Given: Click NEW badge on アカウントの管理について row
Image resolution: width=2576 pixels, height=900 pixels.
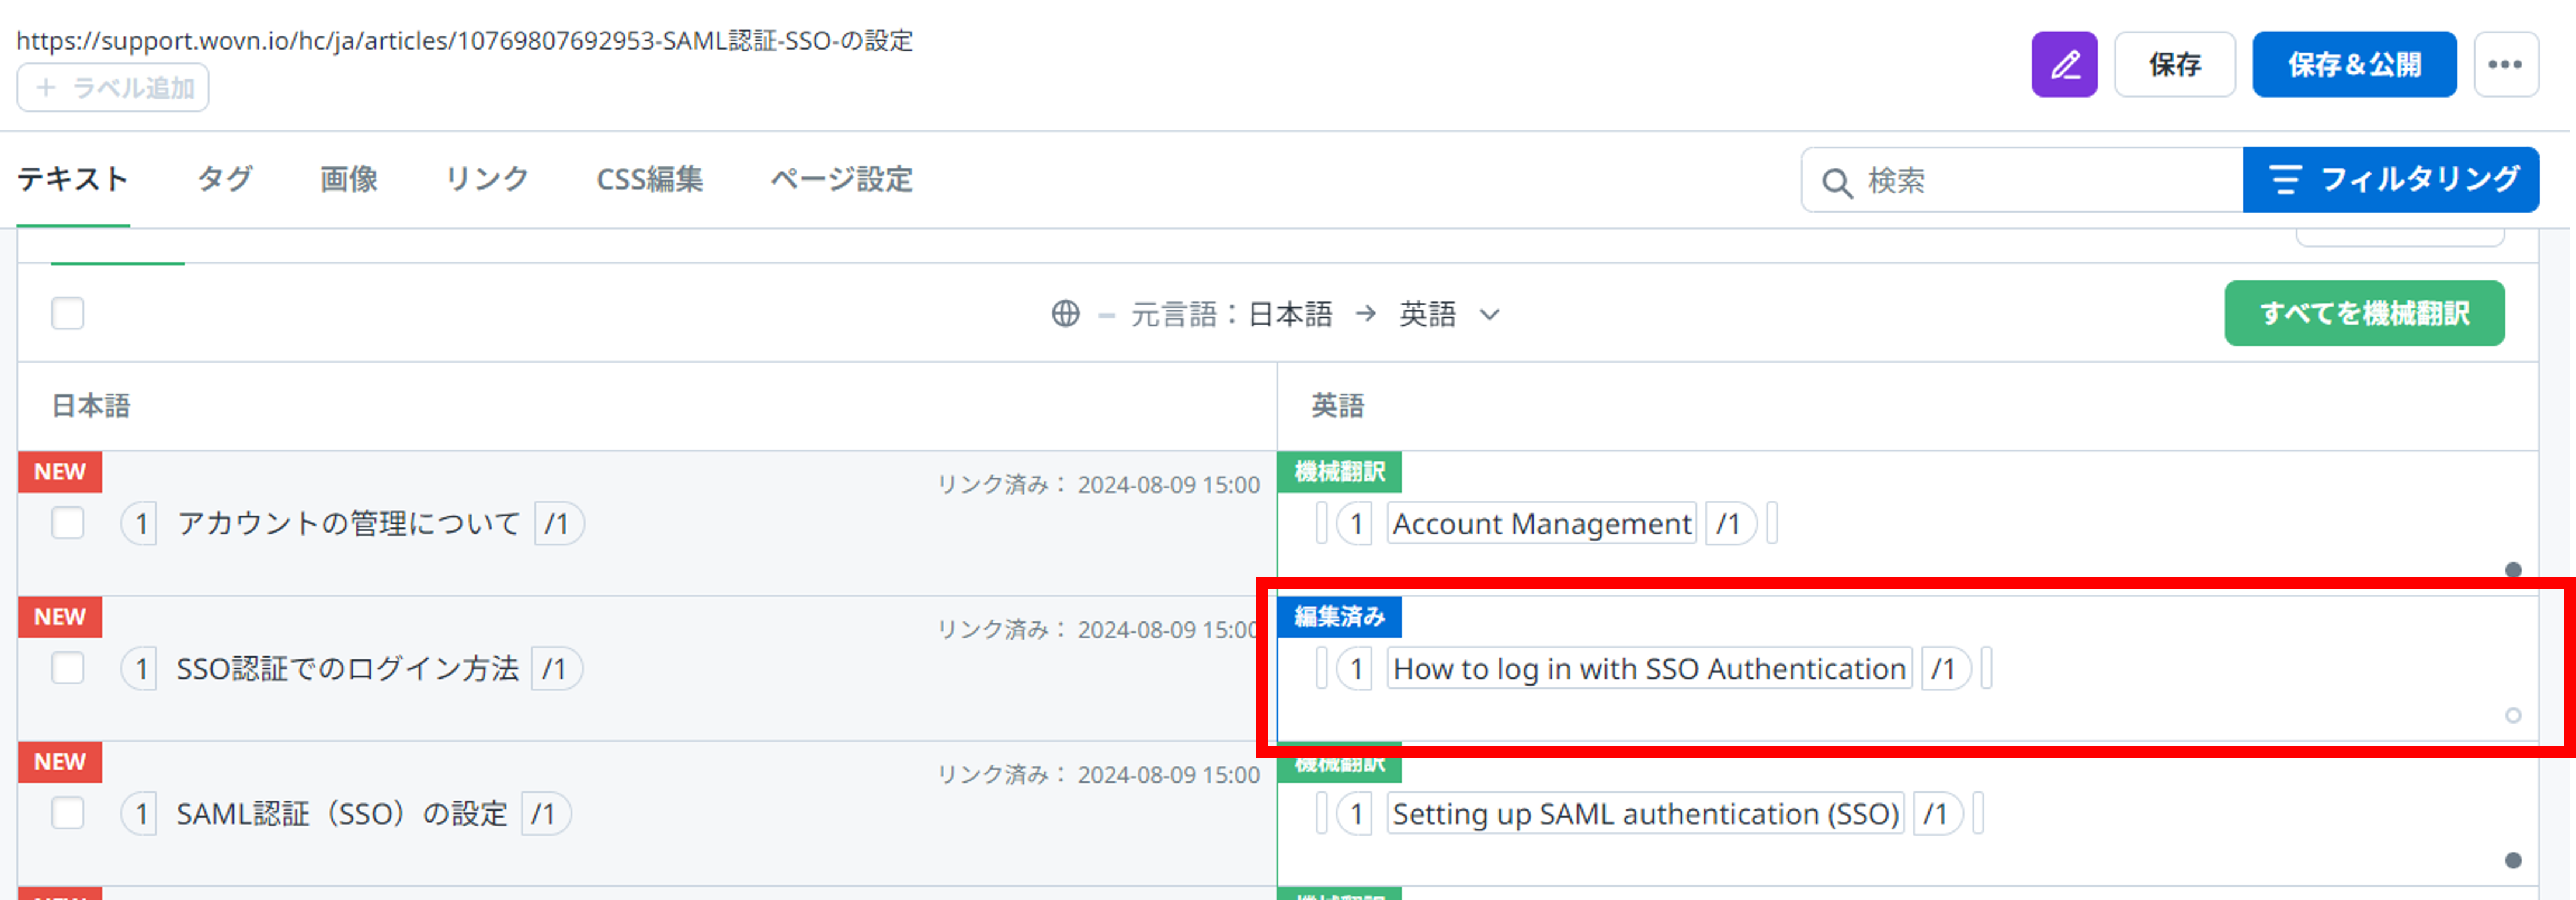Looking at the screenshot, I should tap(60, 471).
